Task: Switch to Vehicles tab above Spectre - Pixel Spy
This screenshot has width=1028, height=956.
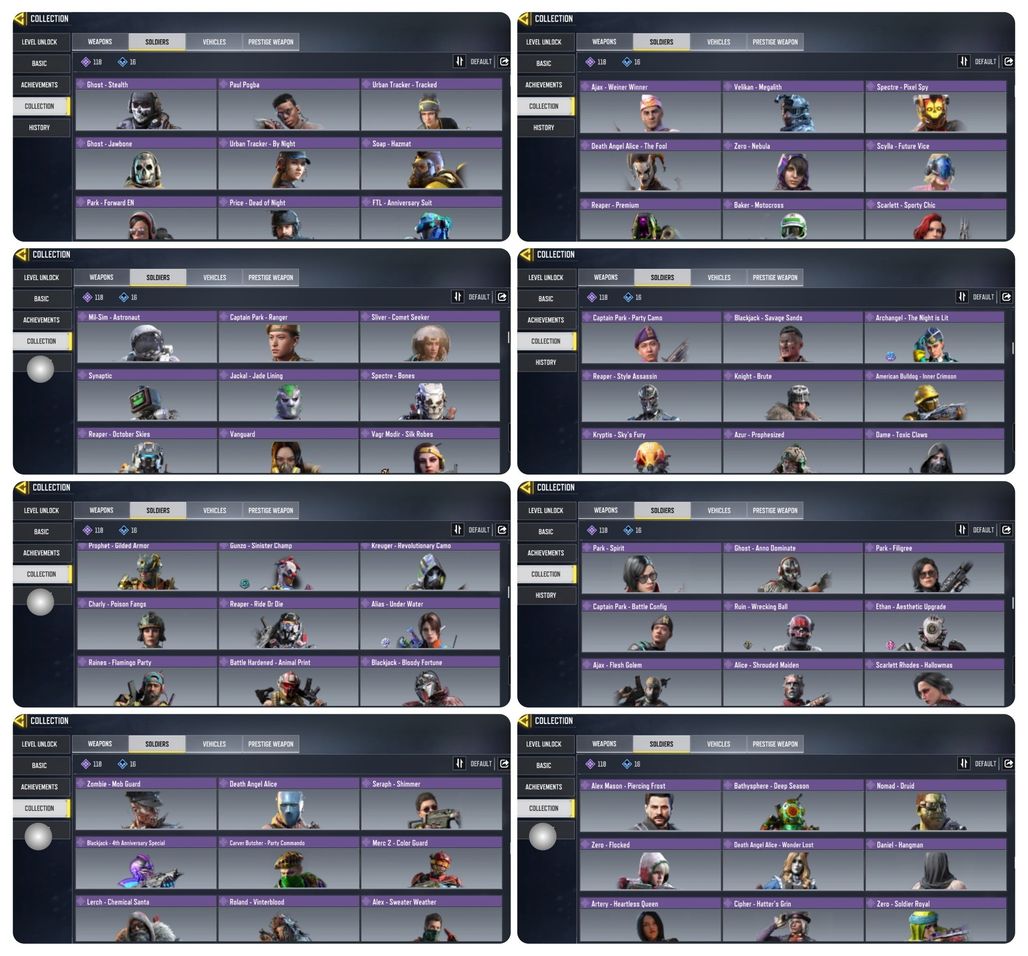Action: coord(719,42)
